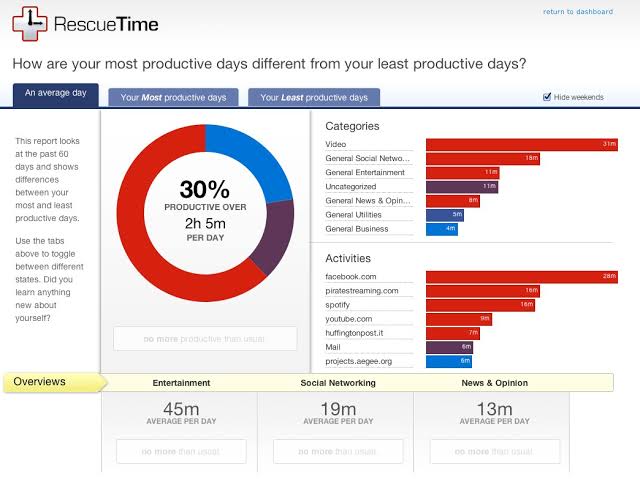The width and height of the screenshot is (640, 479).
Task: Open the piratestreaming.com activity entry
Action: [x=362, y=290]
